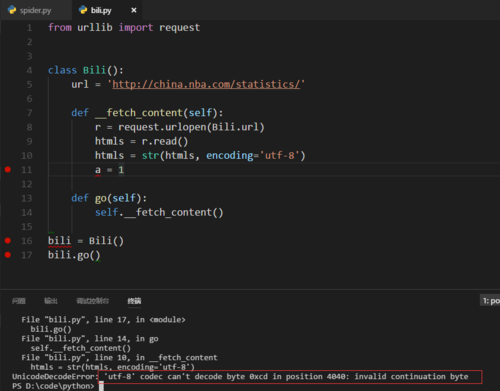
Task: Click 'def __fetch_content(self):' line
Action: coord(147,113)
